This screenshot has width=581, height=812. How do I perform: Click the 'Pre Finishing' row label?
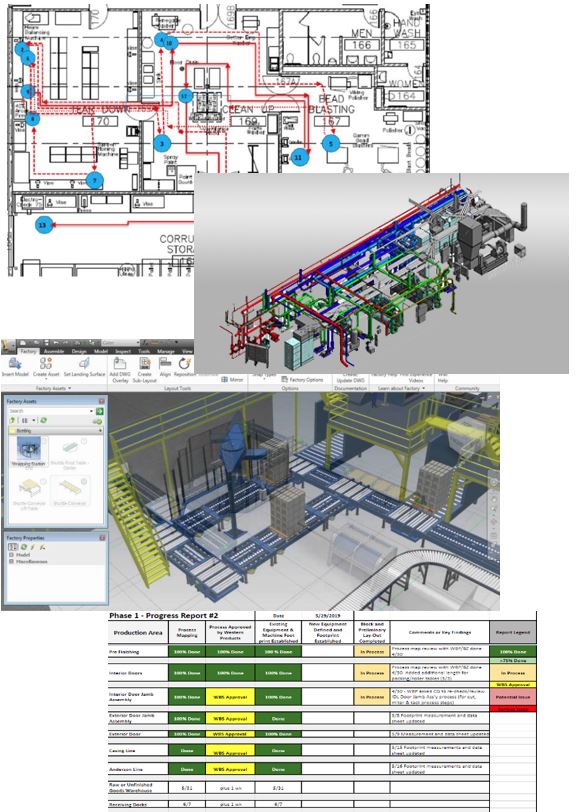click(124, 651)
